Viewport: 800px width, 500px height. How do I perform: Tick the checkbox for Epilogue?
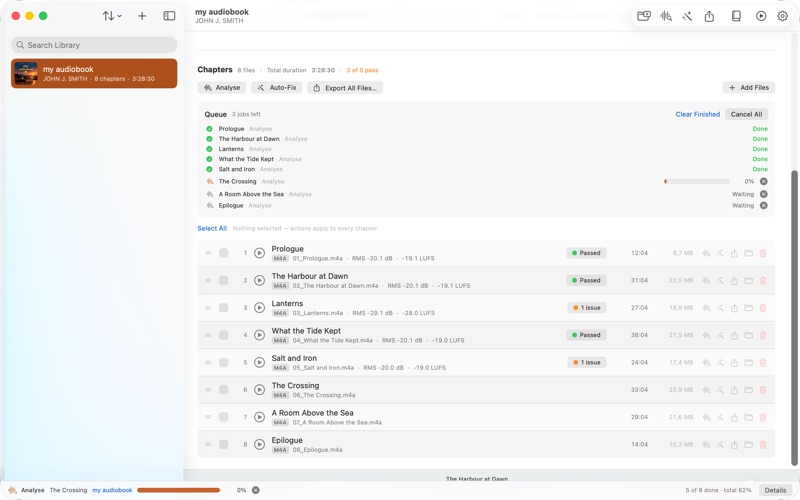point(223,444)
